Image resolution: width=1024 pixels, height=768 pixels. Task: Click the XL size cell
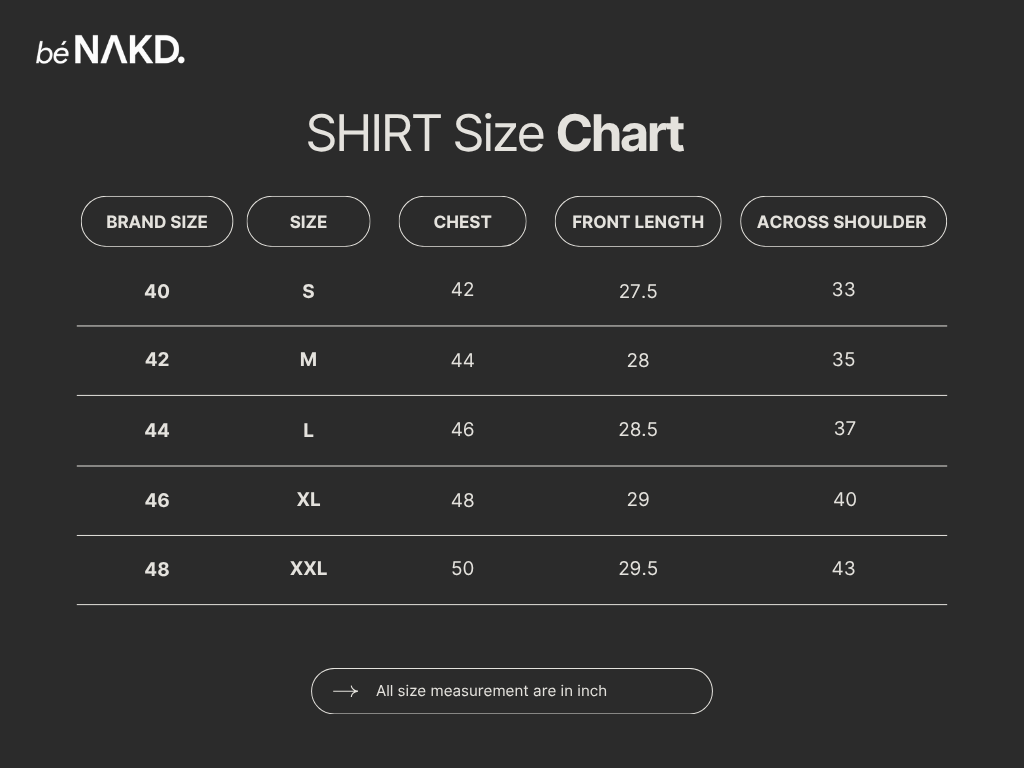(308, 499)
